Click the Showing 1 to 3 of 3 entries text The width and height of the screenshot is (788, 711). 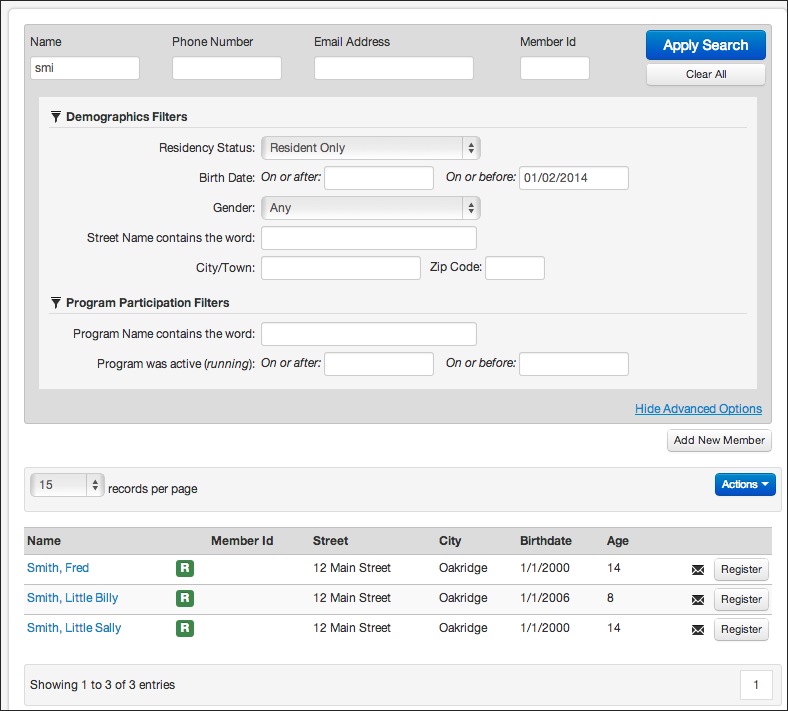[103, 685]
